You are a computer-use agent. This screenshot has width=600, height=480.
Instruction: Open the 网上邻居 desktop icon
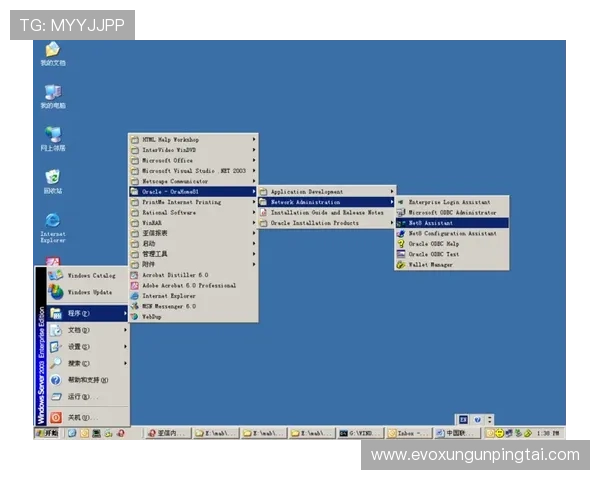click(x=53, y=139)
